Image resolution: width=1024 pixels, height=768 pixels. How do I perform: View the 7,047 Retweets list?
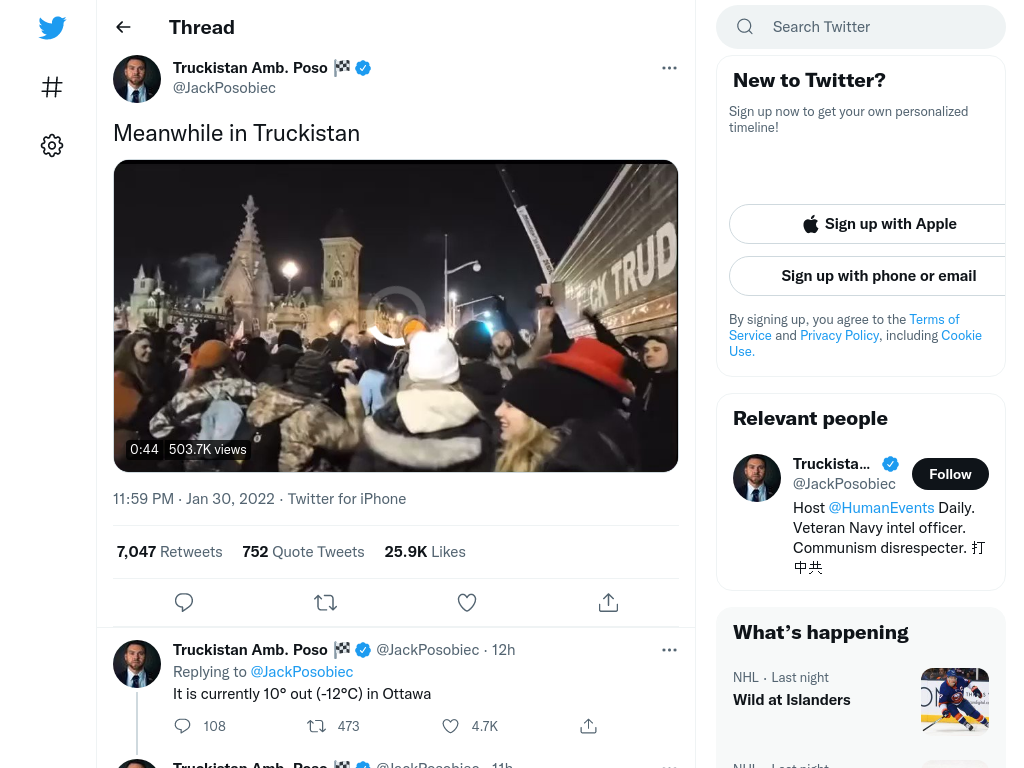tap(169, 552)
